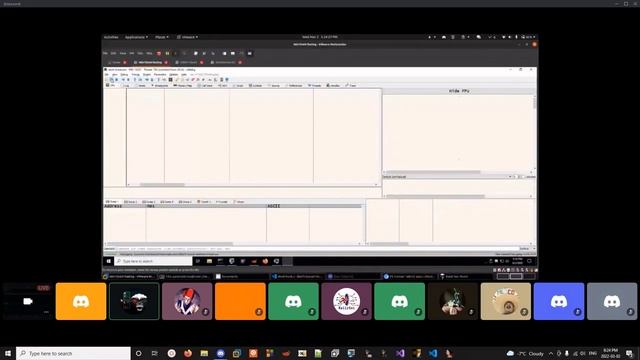Open File Explorer on the host taskbar
This screenshot has width=640, height=360.
[204, 353]
